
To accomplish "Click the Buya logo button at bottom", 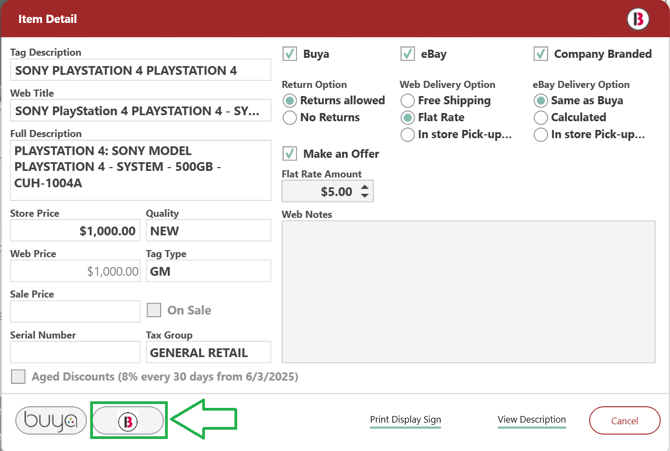I will tap(51, 421).
